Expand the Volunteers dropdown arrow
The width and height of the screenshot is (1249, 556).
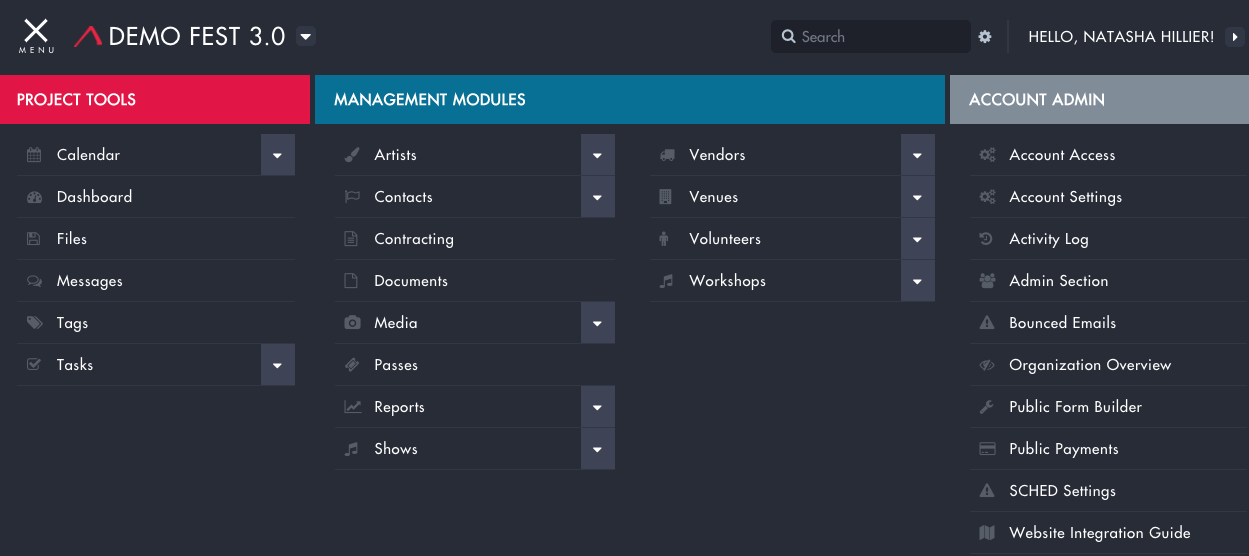point(917,239)
